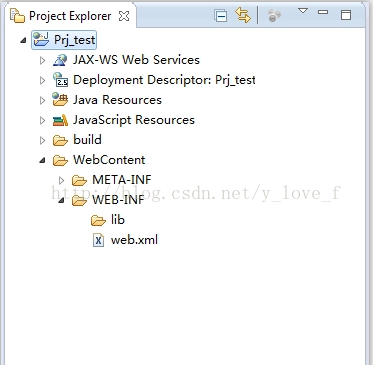This screenshot has height=365, width=373.
Task: Click the web.xml file icon
Action: pyautogui.click(x=98, y=240)
